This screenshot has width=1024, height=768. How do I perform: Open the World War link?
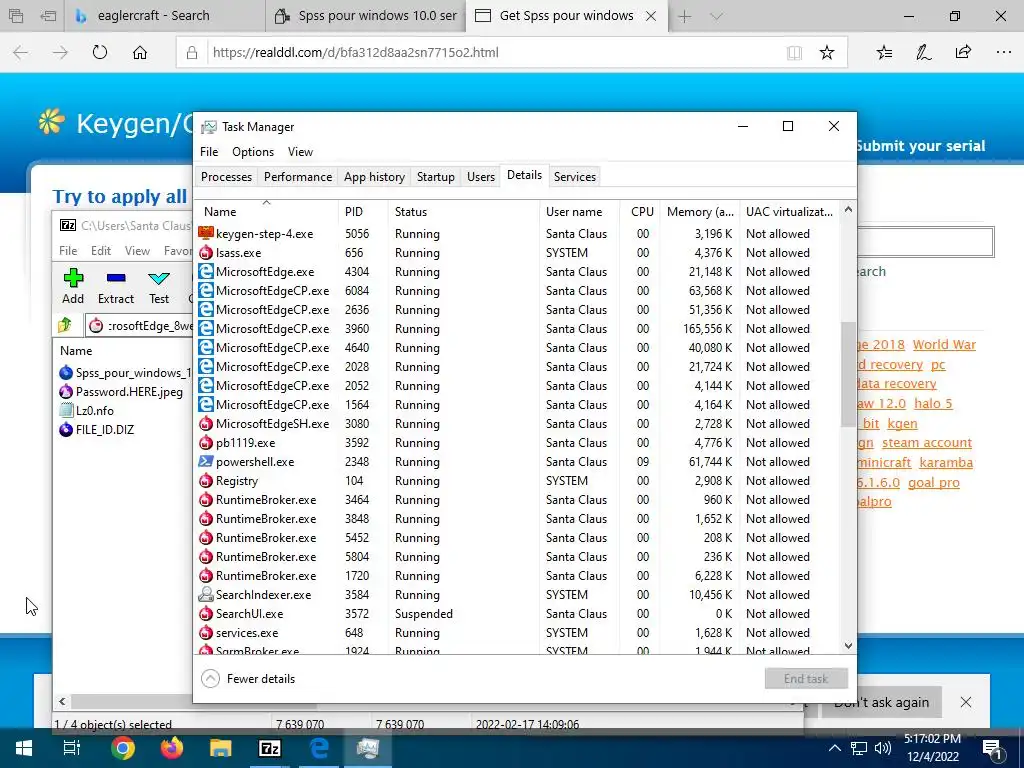point(944,345)
